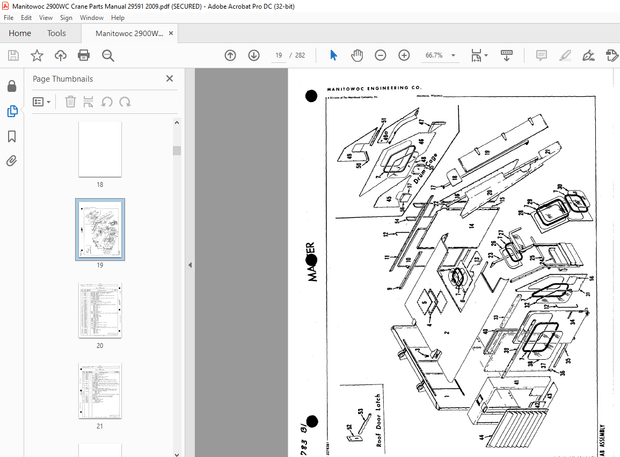Collapse the navigation pane with arrow
The width and height of the screenshot is (620, 457).
(190, 265)
